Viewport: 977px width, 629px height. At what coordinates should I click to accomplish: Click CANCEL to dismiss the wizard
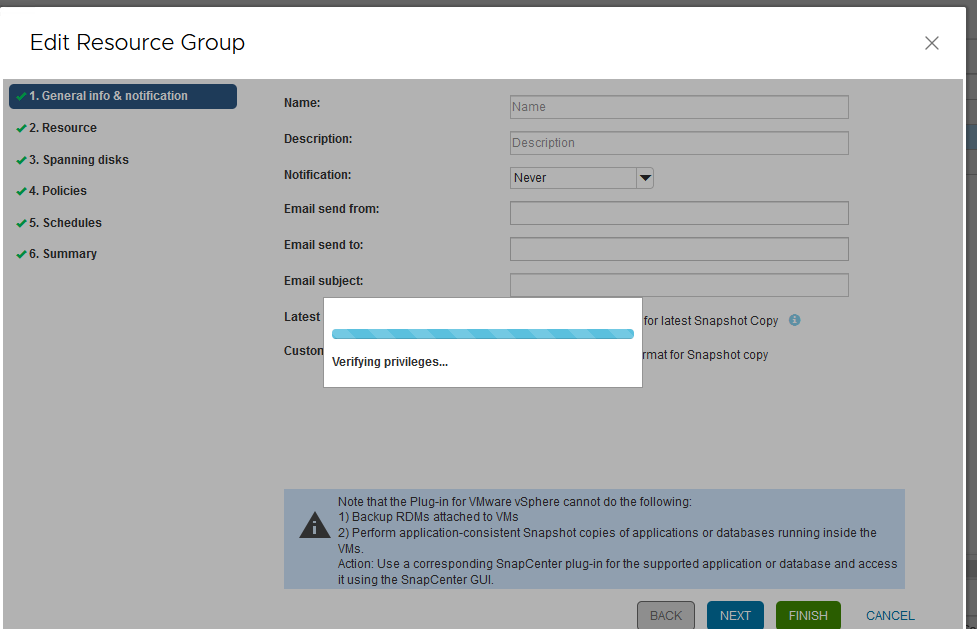pos(889,615)
